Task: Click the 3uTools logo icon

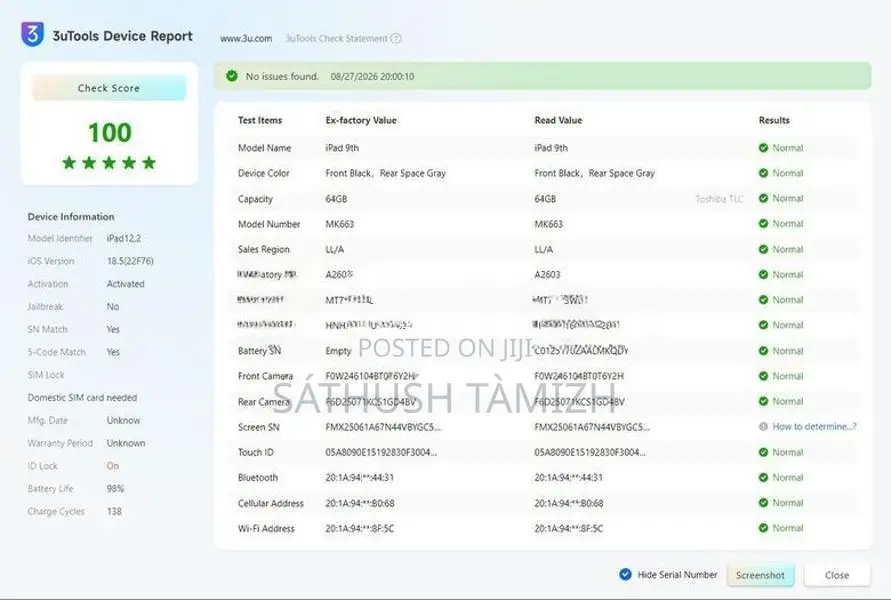Action: tap(32, 34)
